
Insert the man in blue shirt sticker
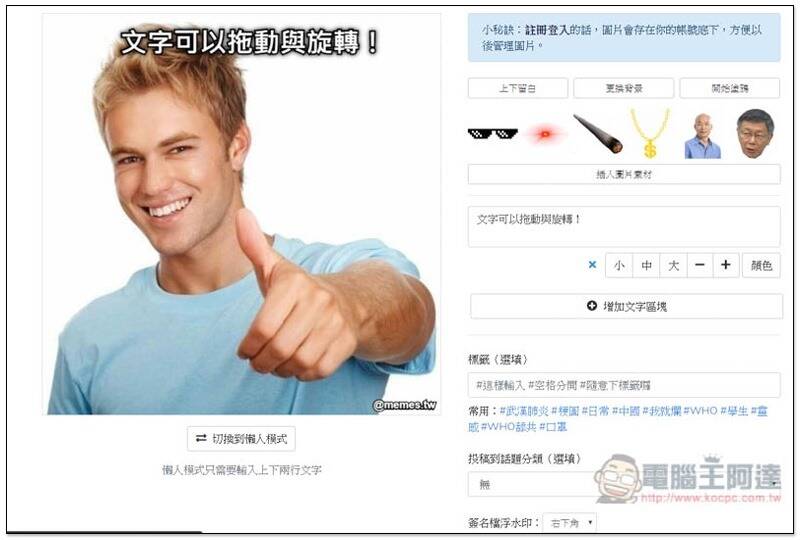tap(703, 136)
